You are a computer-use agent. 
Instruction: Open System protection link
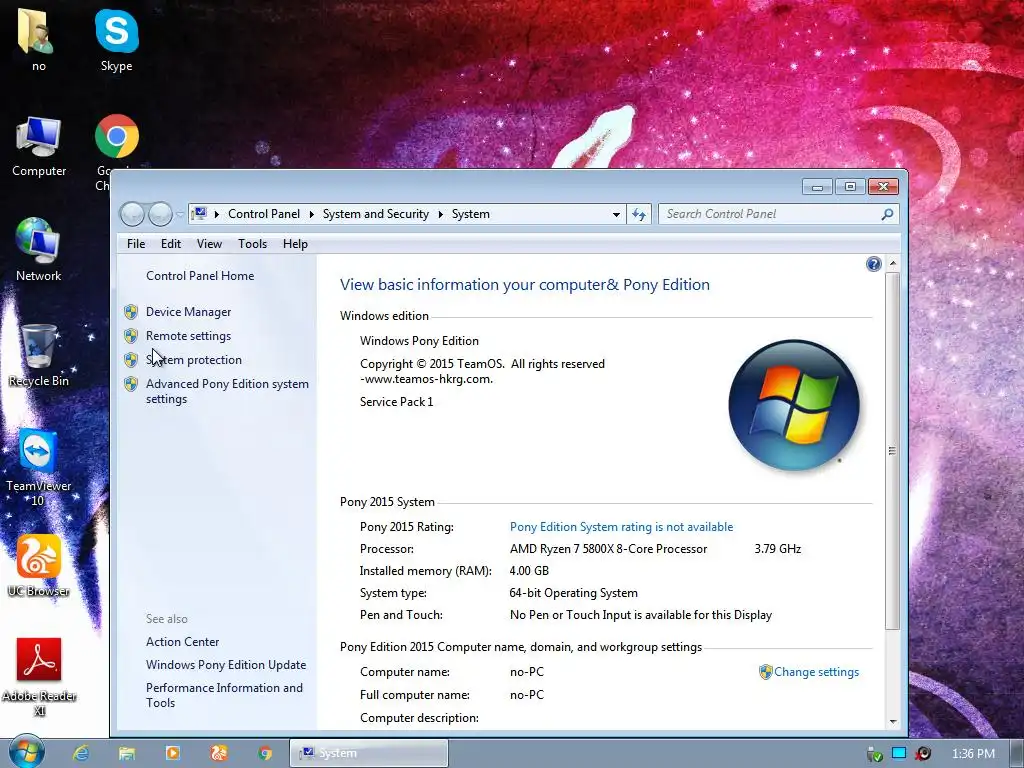click(193, 360)
